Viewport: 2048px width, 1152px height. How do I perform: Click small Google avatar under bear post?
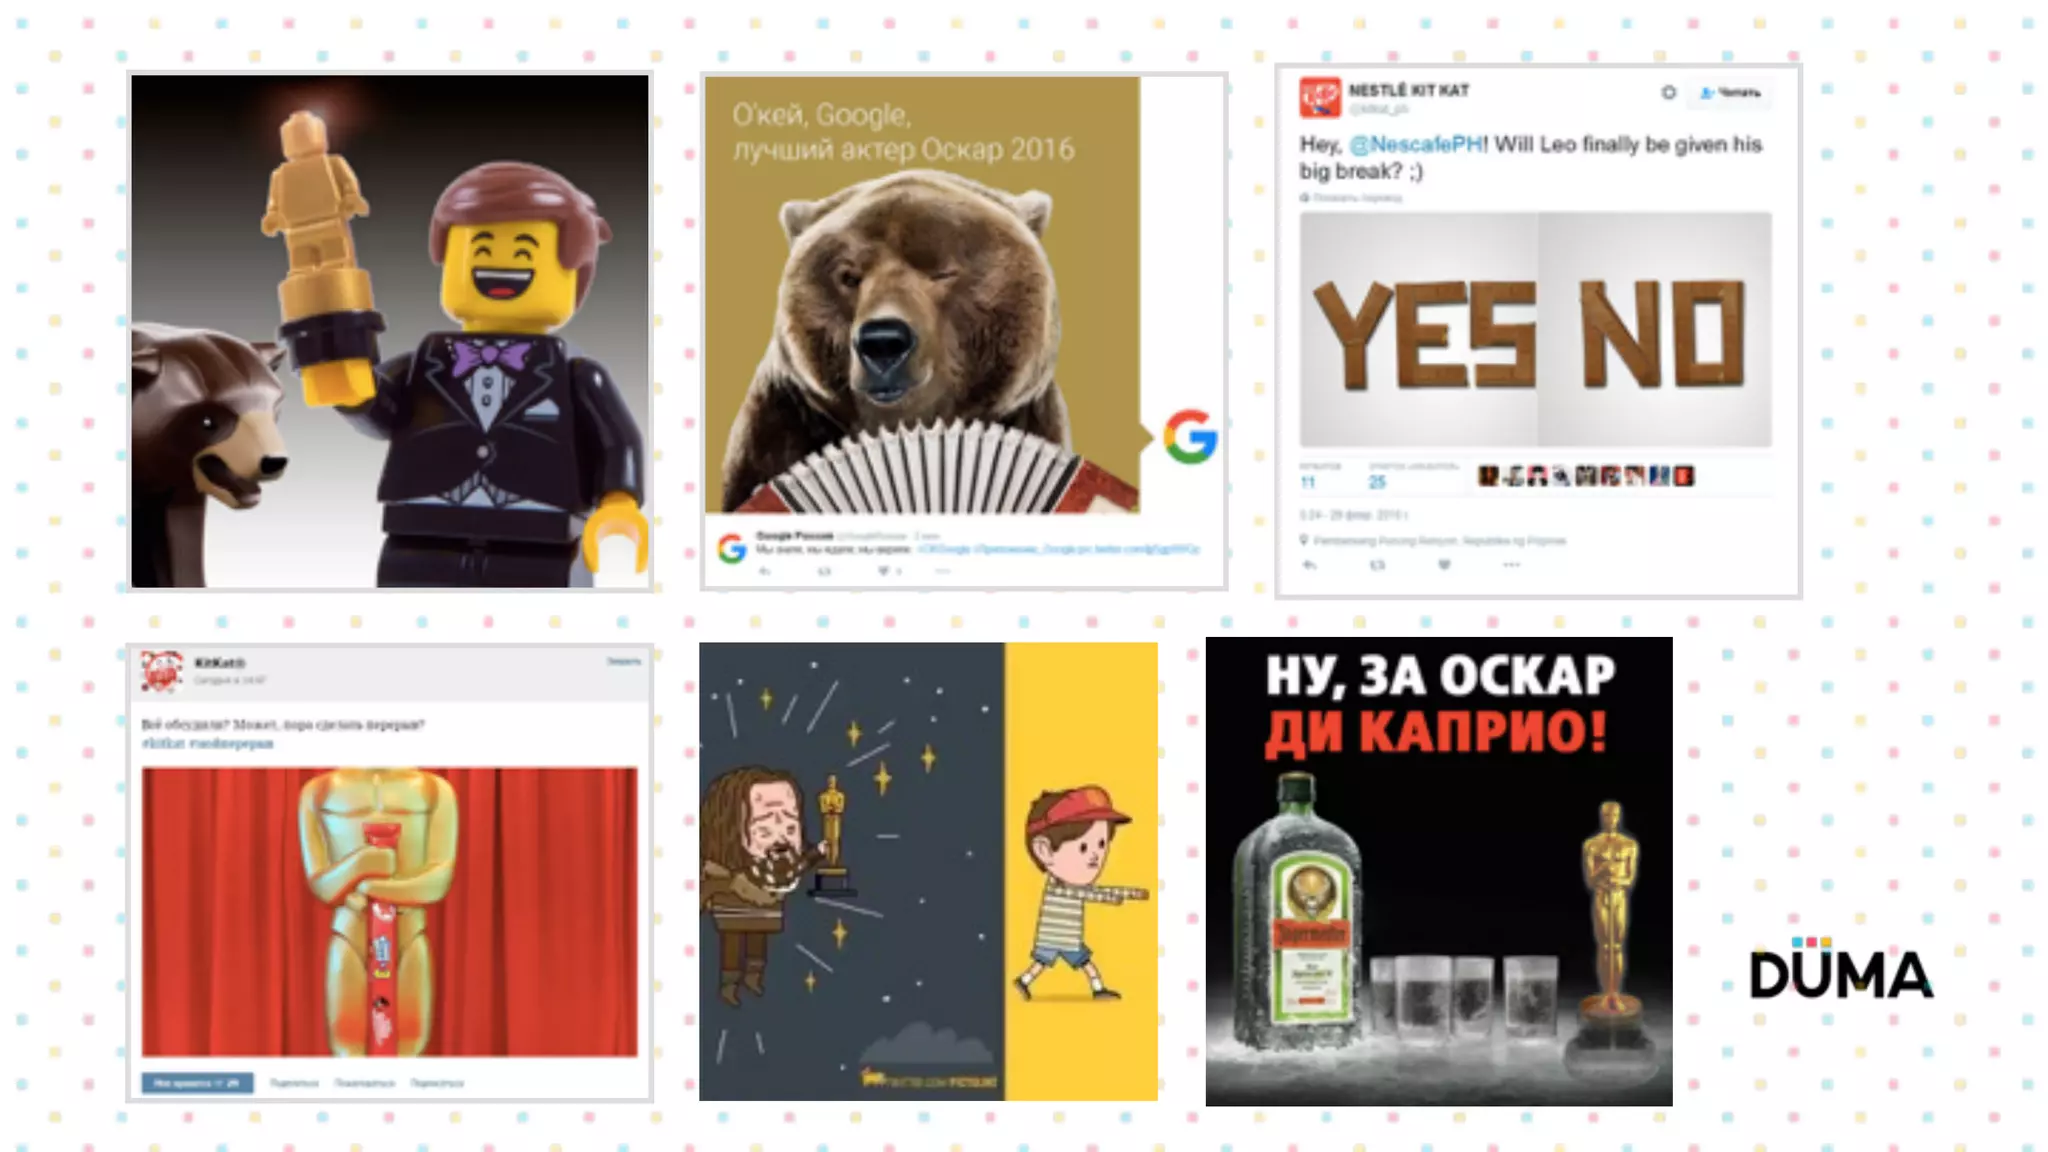tap(732, 548)
